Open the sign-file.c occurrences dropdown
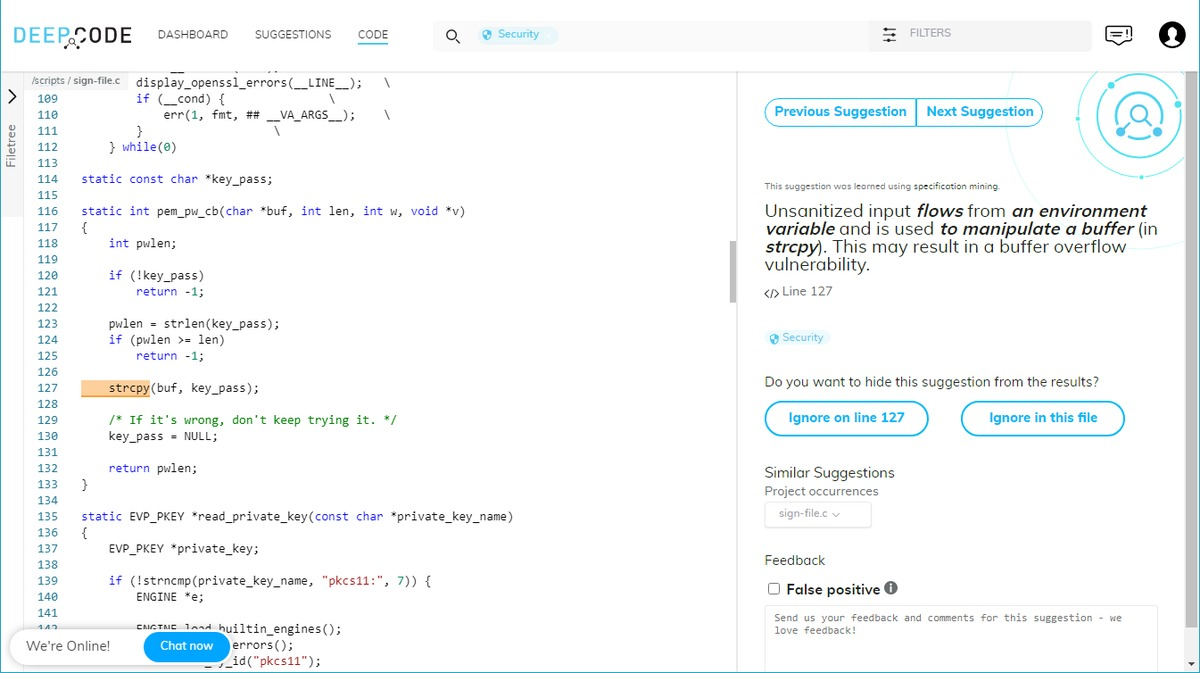 tap(817, 514)
